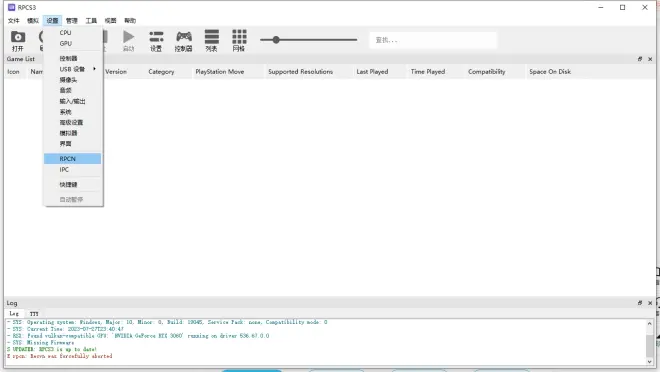Float the Log panel

(640, 303)
